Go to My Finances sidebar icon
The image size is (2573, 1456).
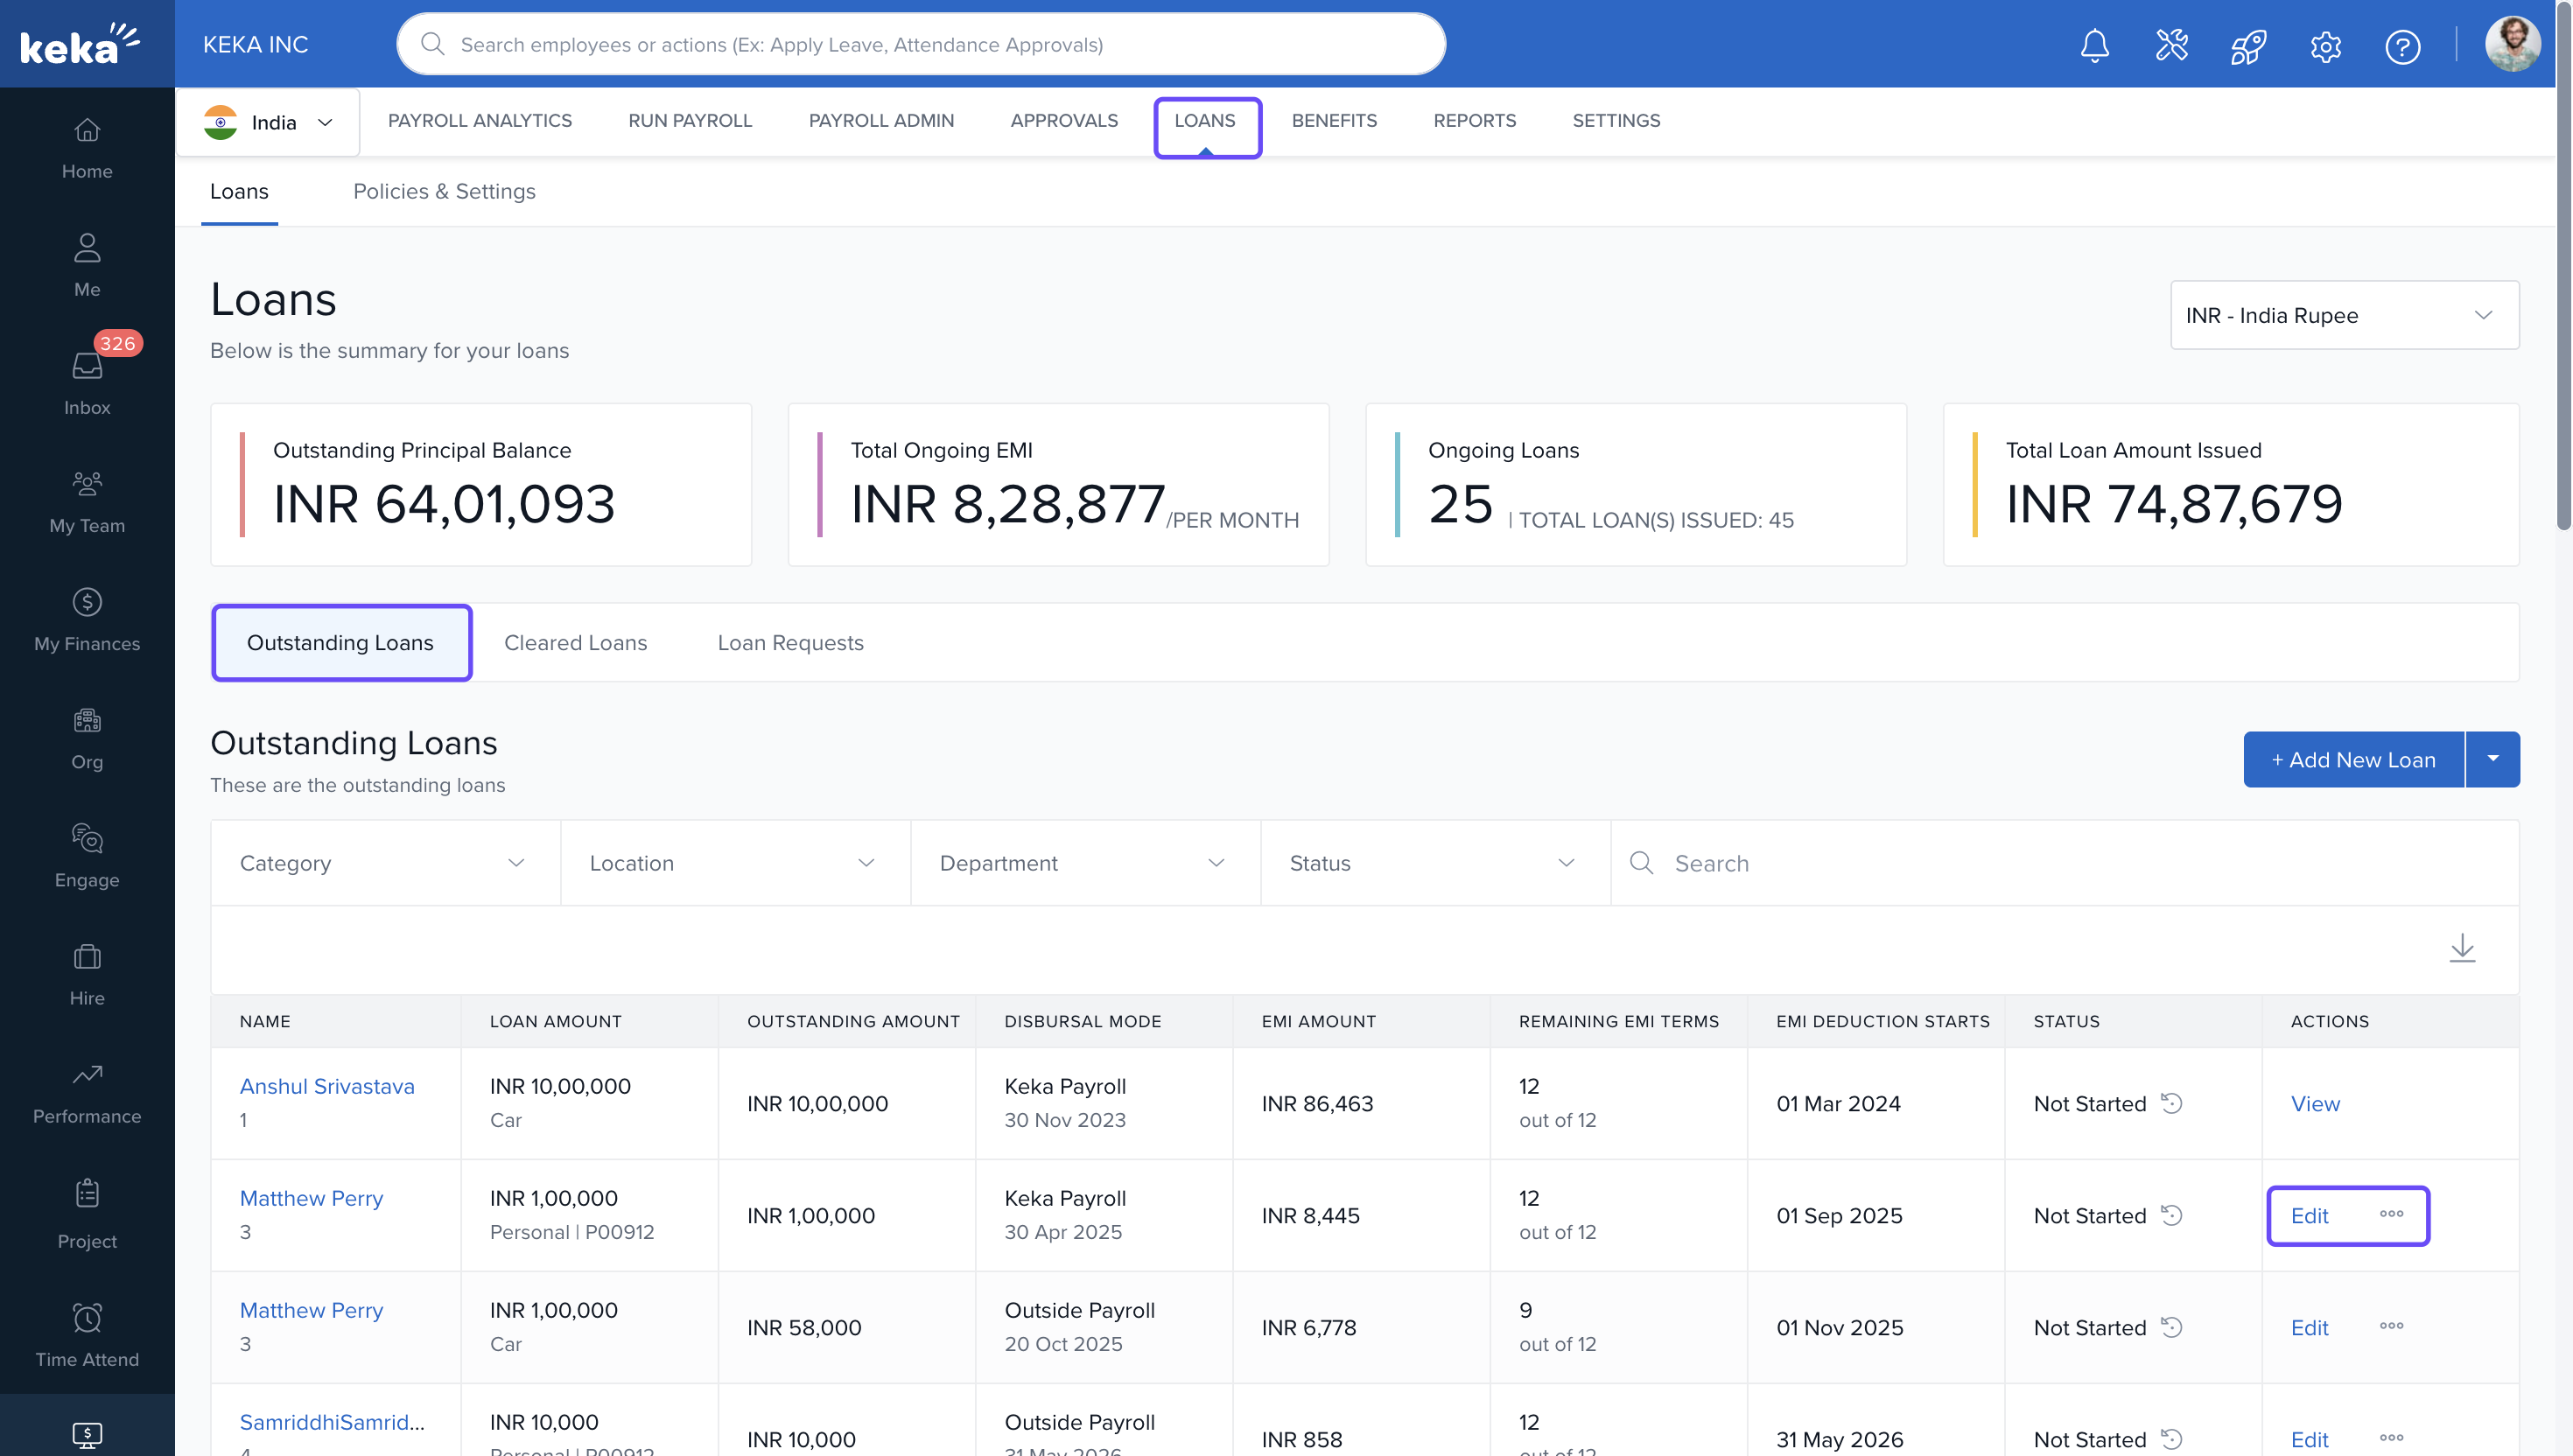(x=87, y=618)
